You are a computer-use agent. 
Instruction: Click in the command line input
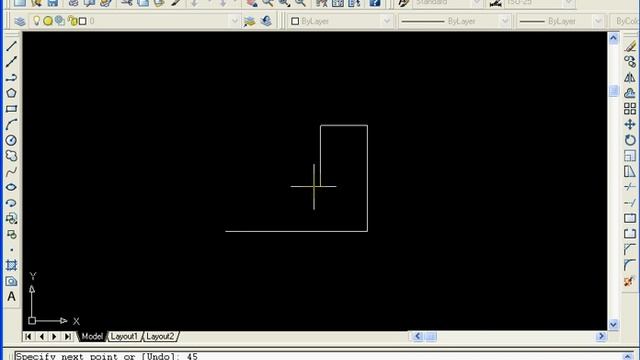tap(318, 356)
